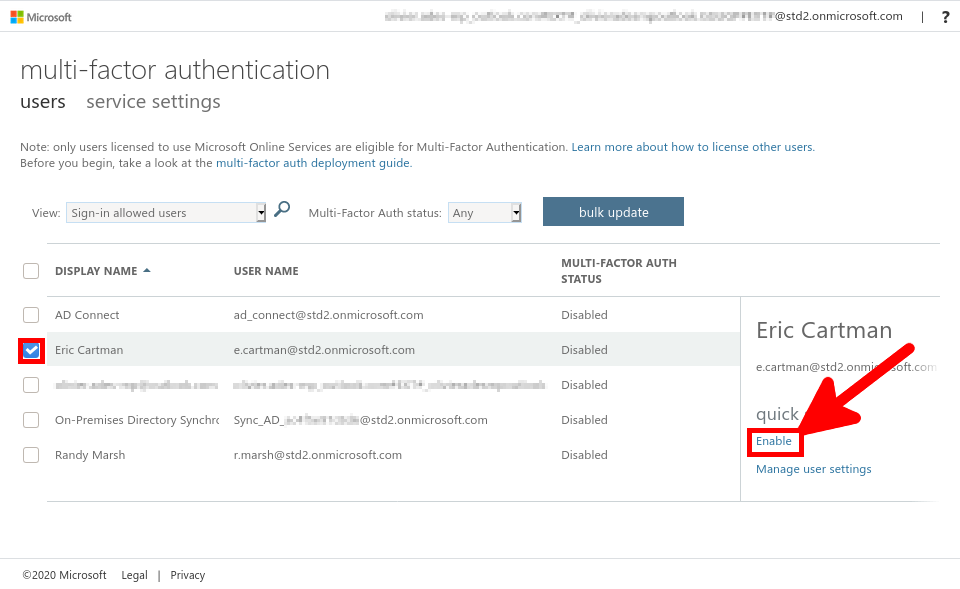Check the AD Connect checkbox
960x589 pixels.
pos(31,315)
